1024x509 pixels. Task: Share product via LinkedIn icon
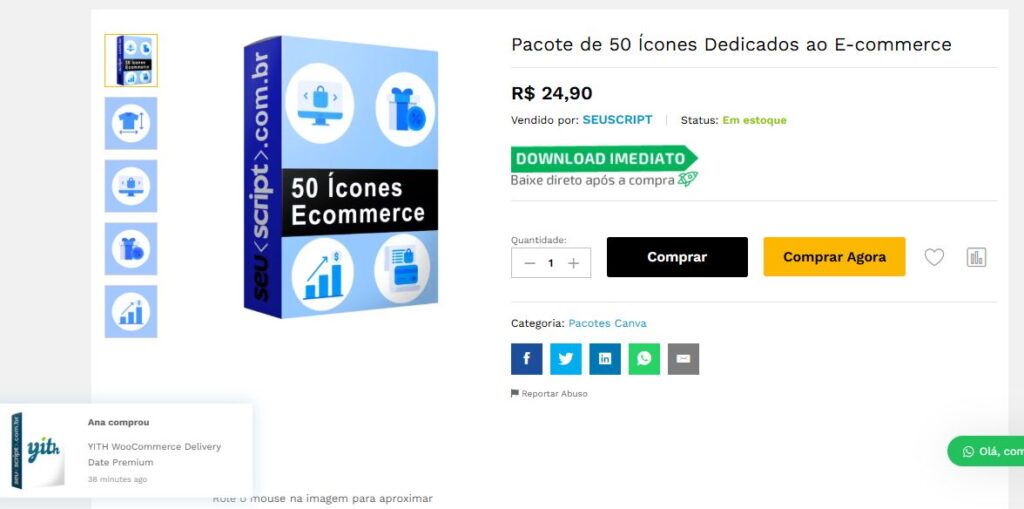coord(605,359)
